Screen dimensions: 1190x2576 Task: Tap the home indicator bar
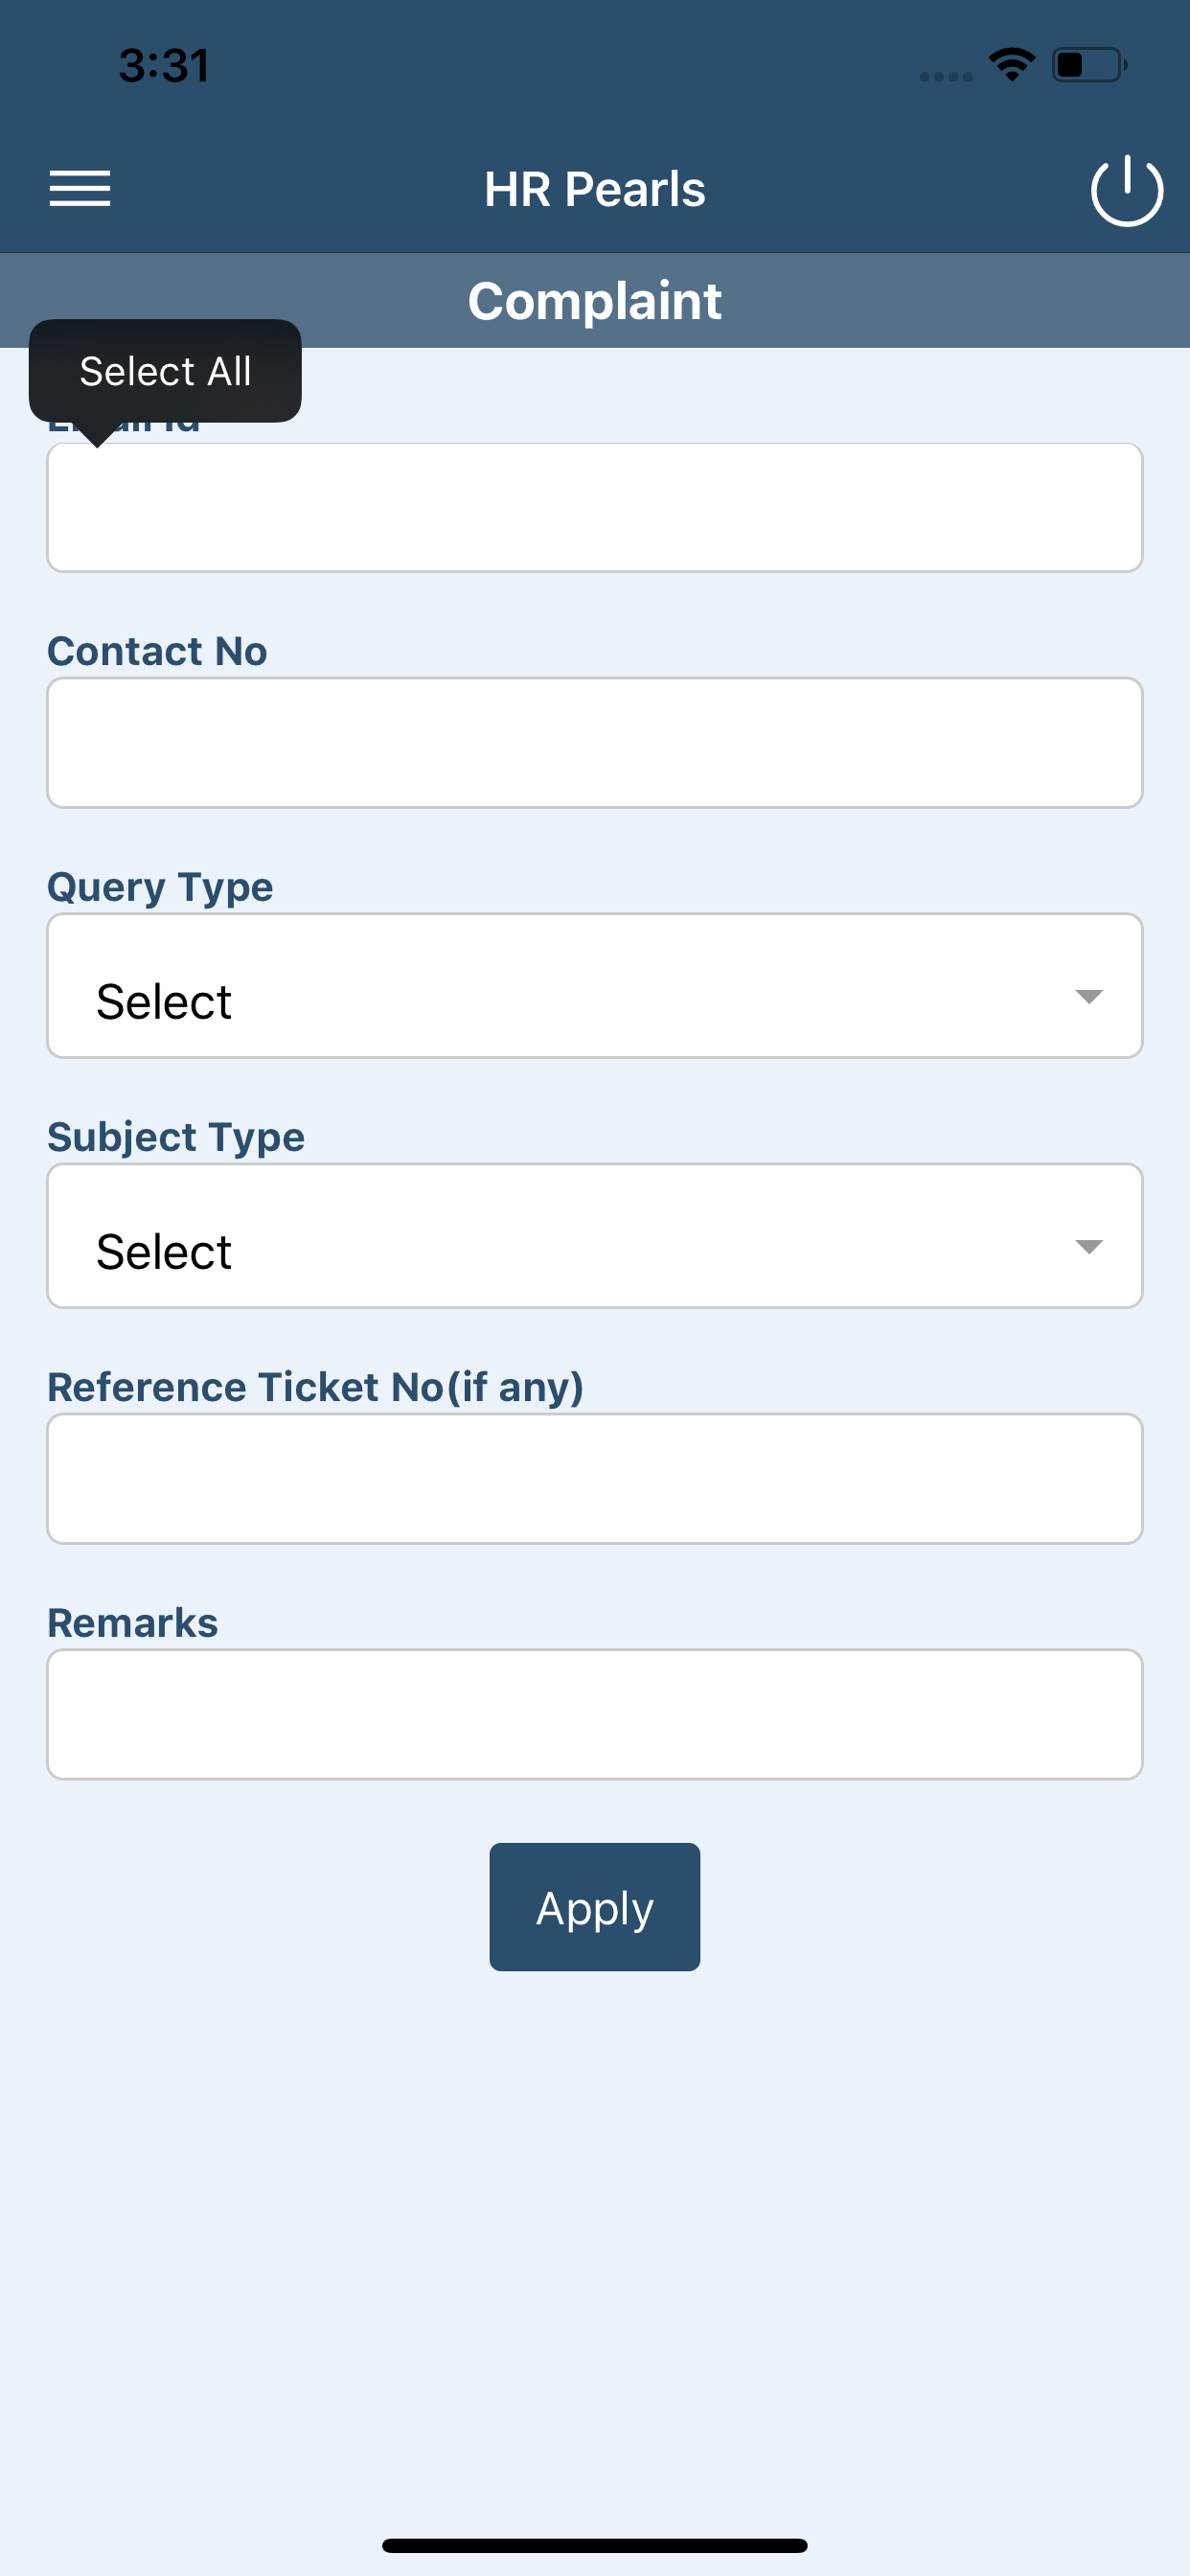pyautogui.click(x=595, y=2545)
